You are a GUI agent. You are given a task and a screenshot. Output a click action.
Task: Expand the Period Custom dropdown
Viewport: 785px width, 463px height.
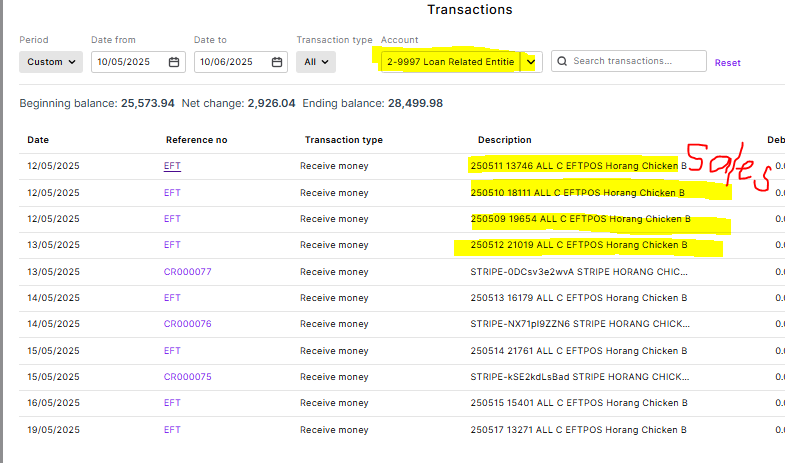click(x=50, y=62)
